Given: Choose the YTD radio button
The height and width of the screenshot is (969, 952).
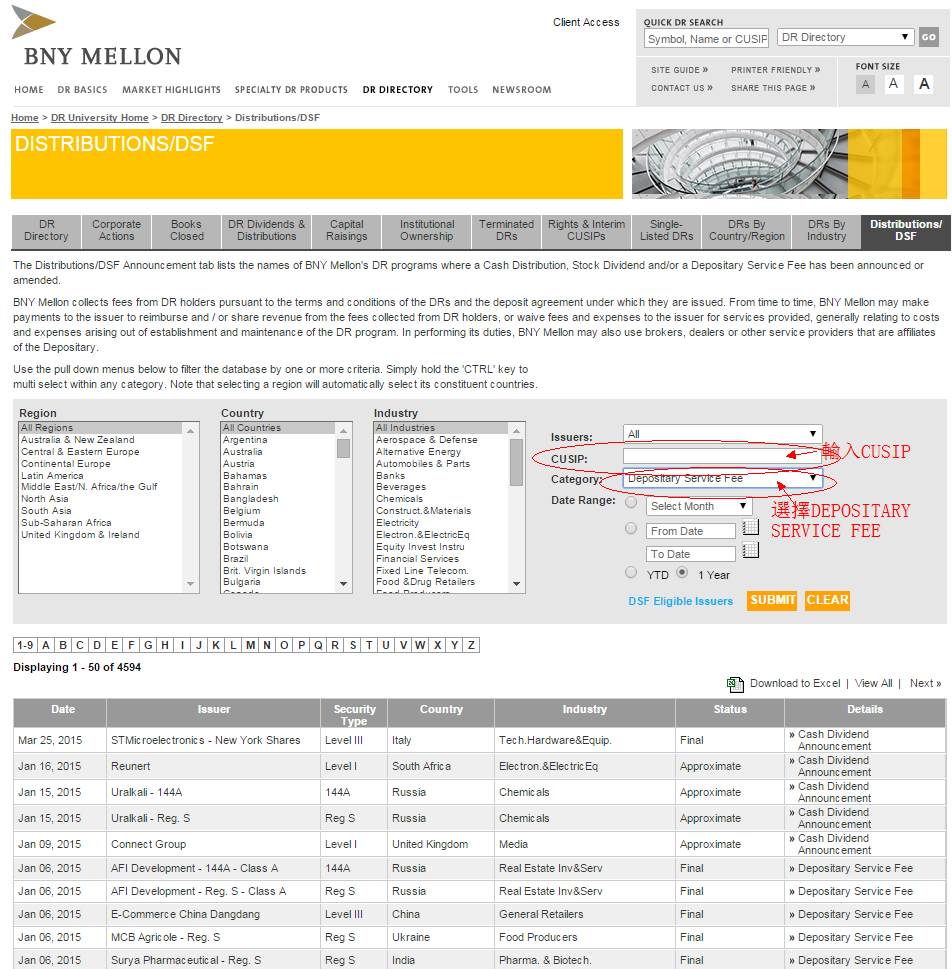Looking at the screenshot, I should [x=631, y=572].
